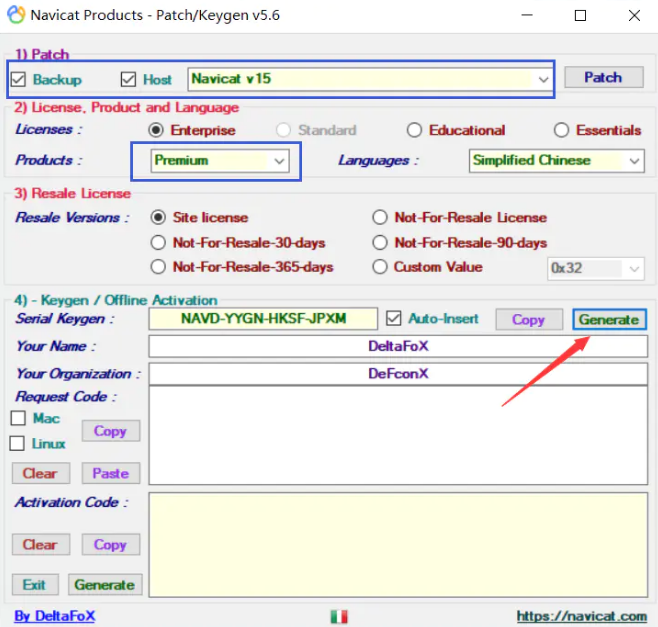Screen dimensions: 658x627
Task: Select the Essentials license option
Action: pos(561,130)
